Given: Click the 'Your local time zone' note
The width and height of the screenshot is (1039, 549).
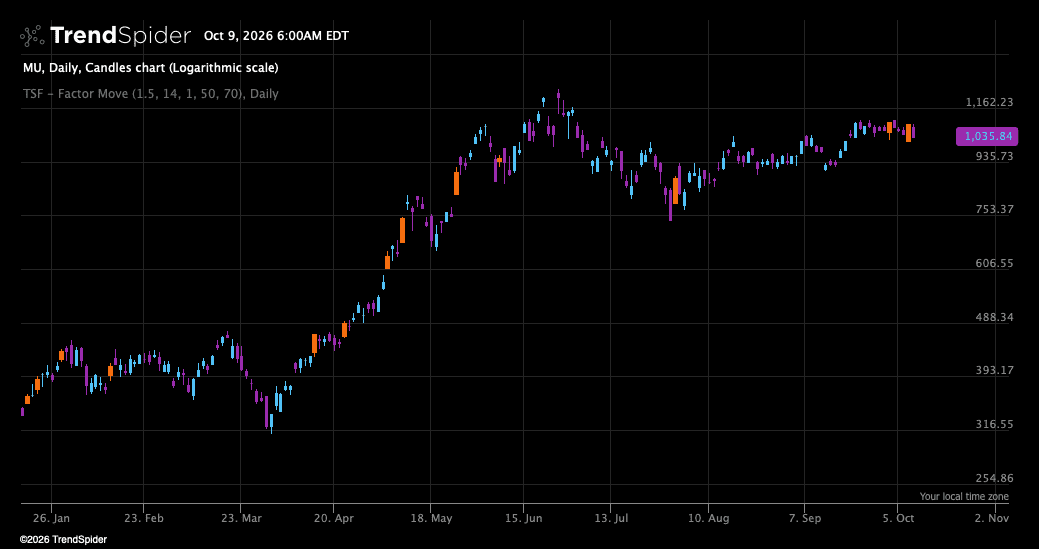Looking at the screenshot, I should (x=964, y=496).
